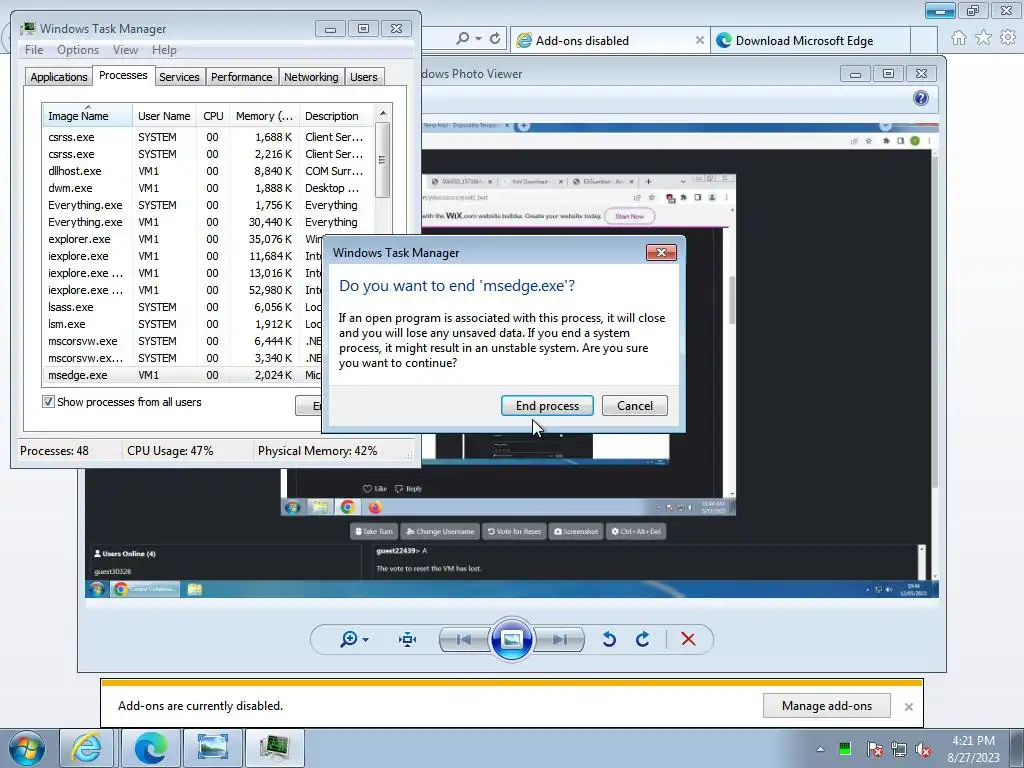Image resolution: width=1024 pixels, height=768 pixels.
Task: Open the Help menu in Task Manager
Action: point(164,50)
